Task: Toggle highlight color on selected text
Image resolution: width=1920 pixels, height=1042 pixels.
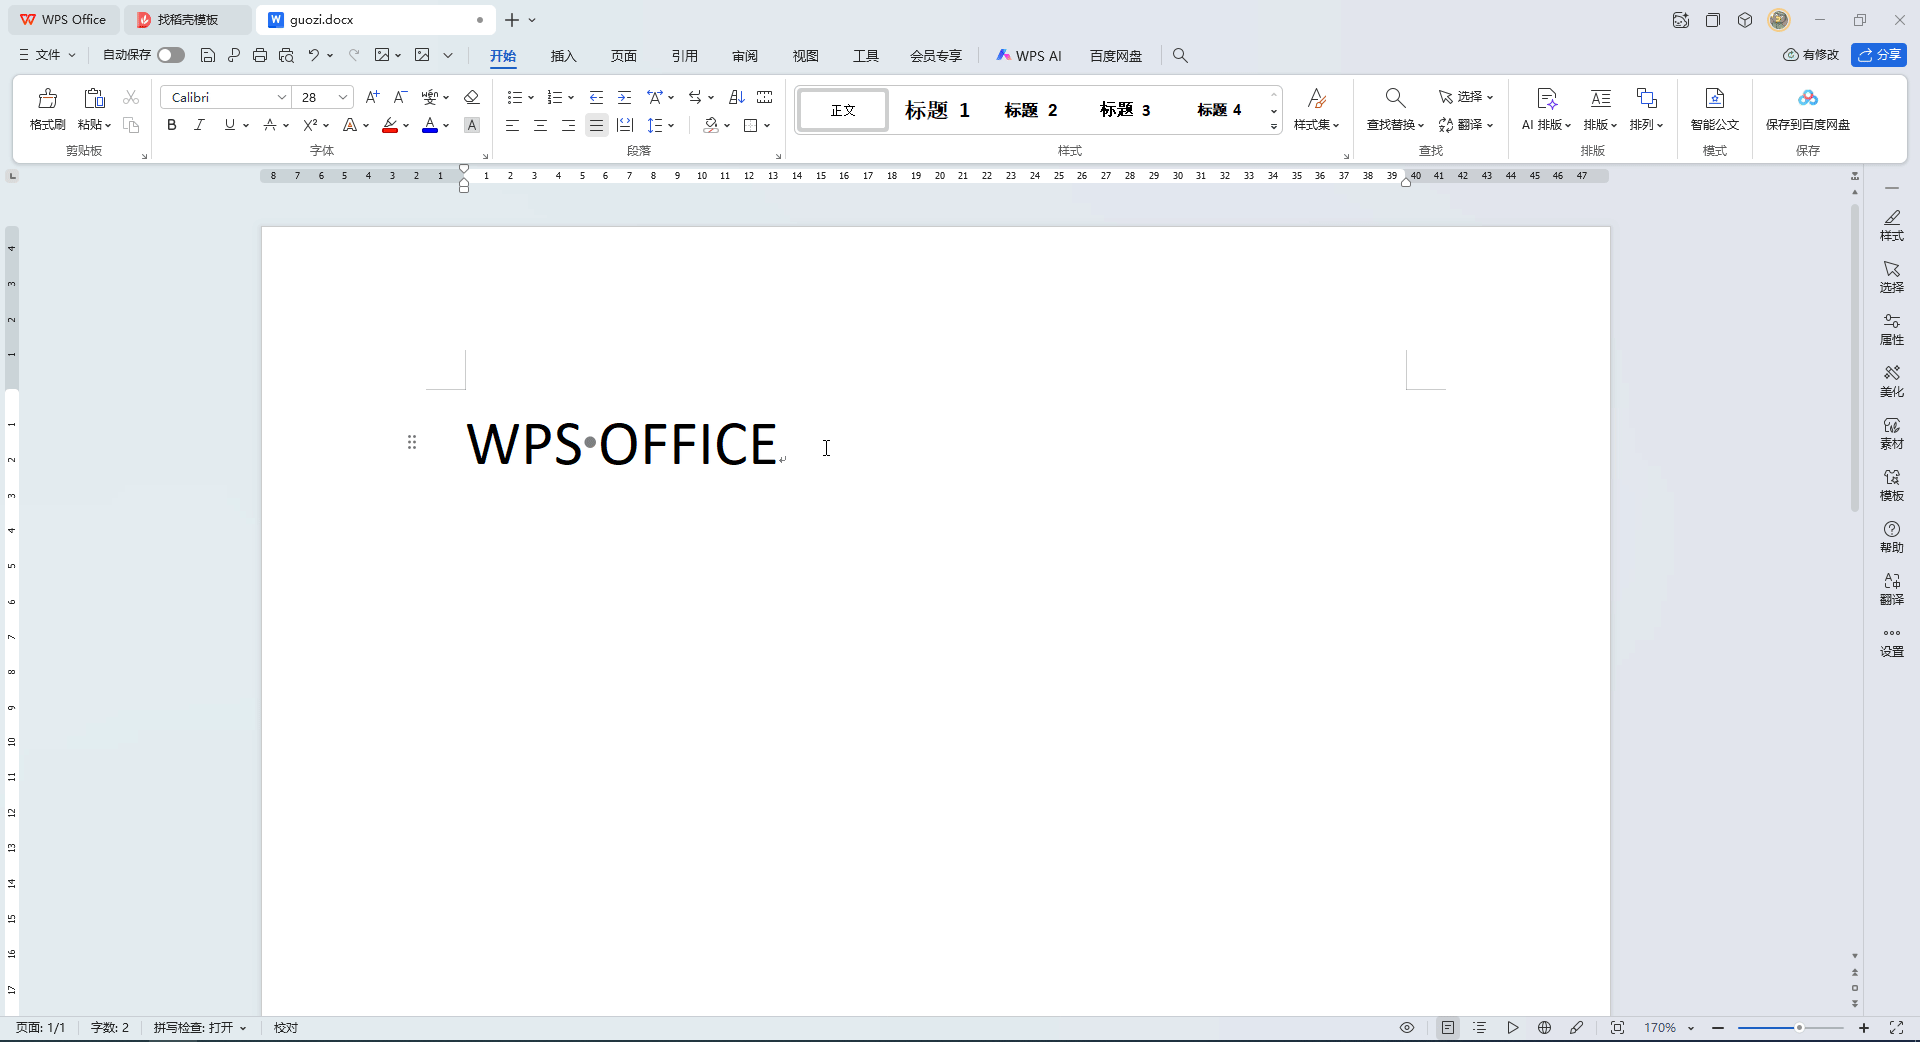Action: pyautogui.click(x=390, y=125)
